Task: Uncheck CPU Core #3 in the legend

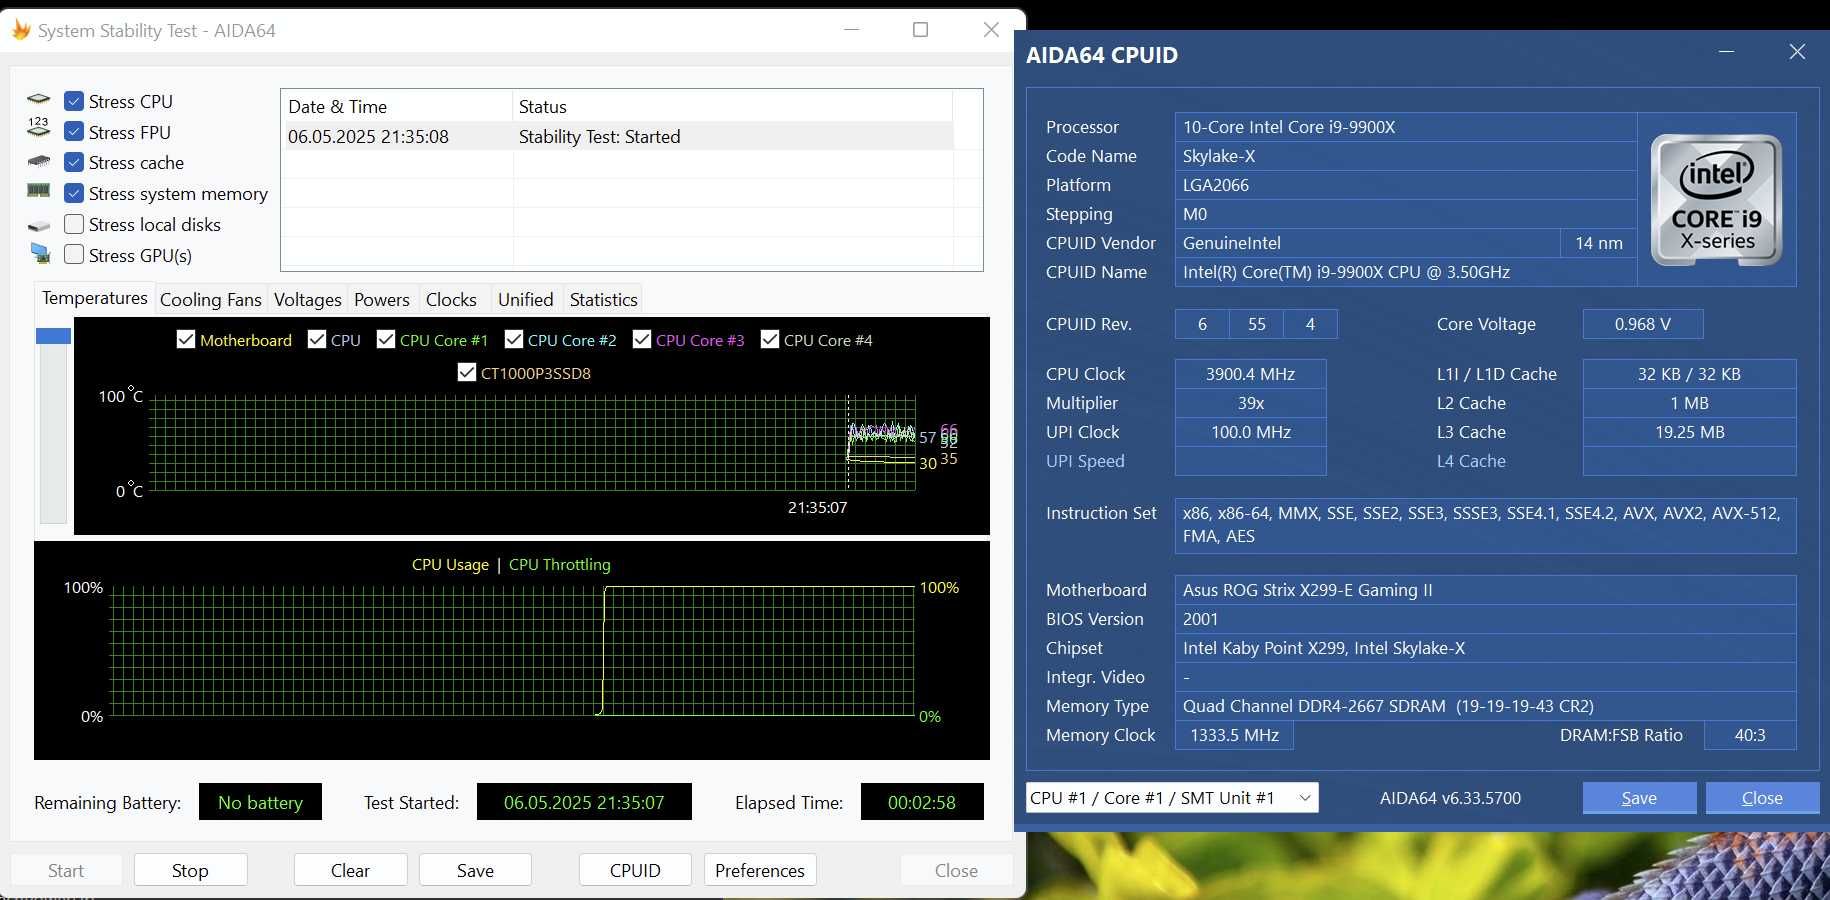Action: (642, 340)
